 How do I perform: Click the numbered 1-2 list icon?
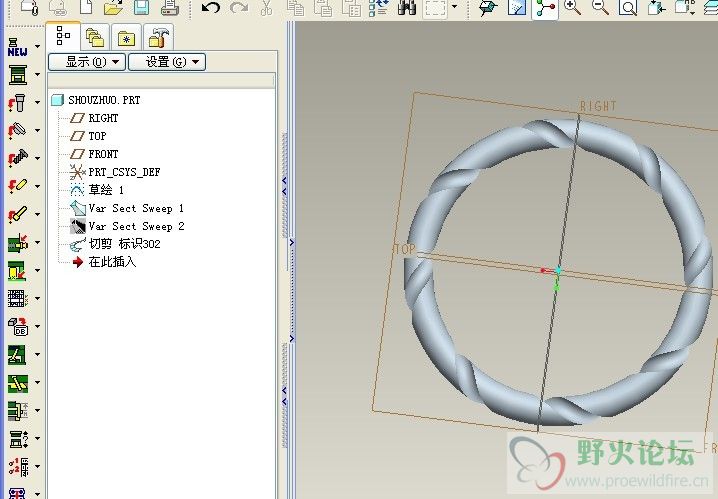pos(18,466)
